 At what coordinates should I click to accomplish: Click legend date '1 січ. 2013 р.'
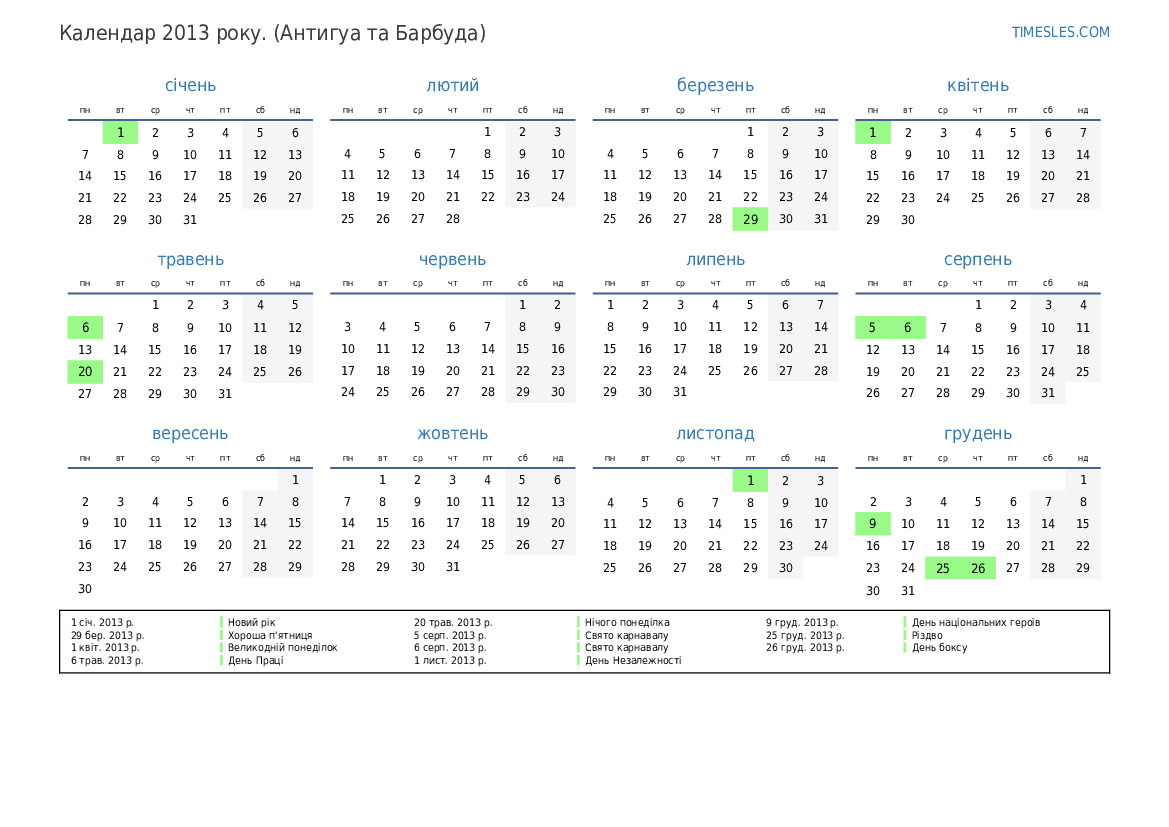(x=102, y=622)
